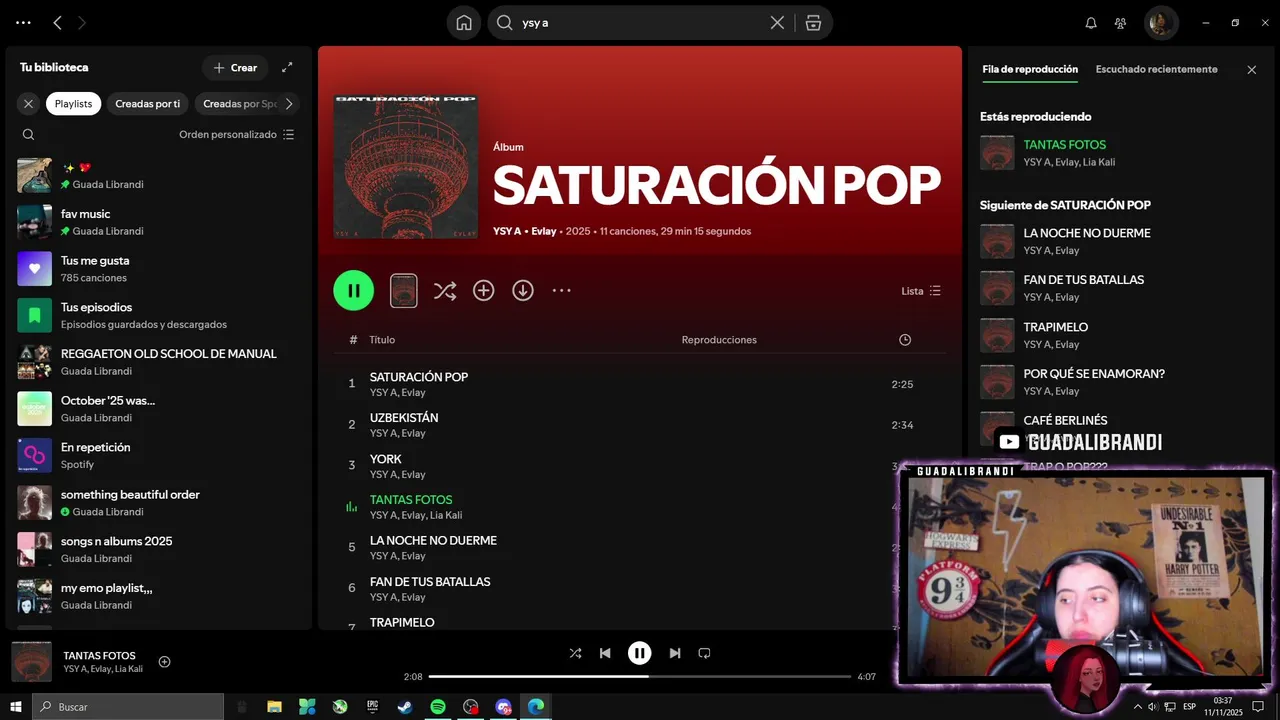Sort by the duration clock column
This screenshot has width=1280, height=720.
click(905, 340)
